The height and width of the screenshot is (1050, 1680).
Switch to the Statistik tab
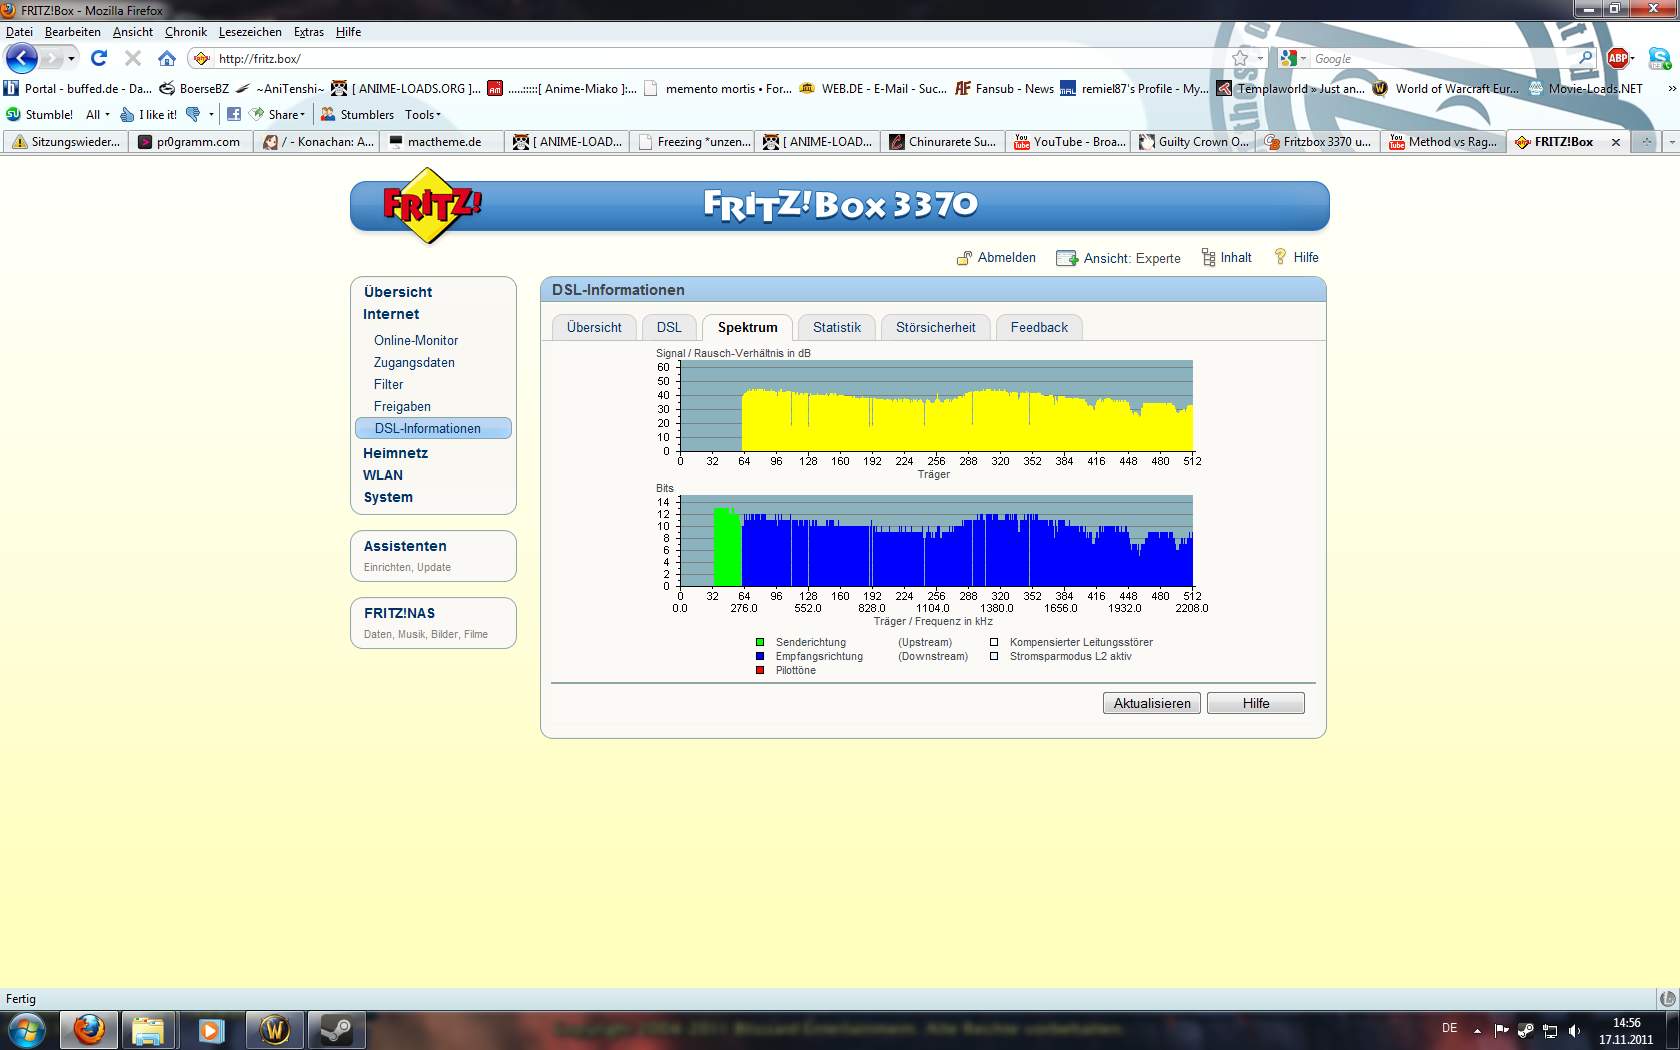click(837, 327)
